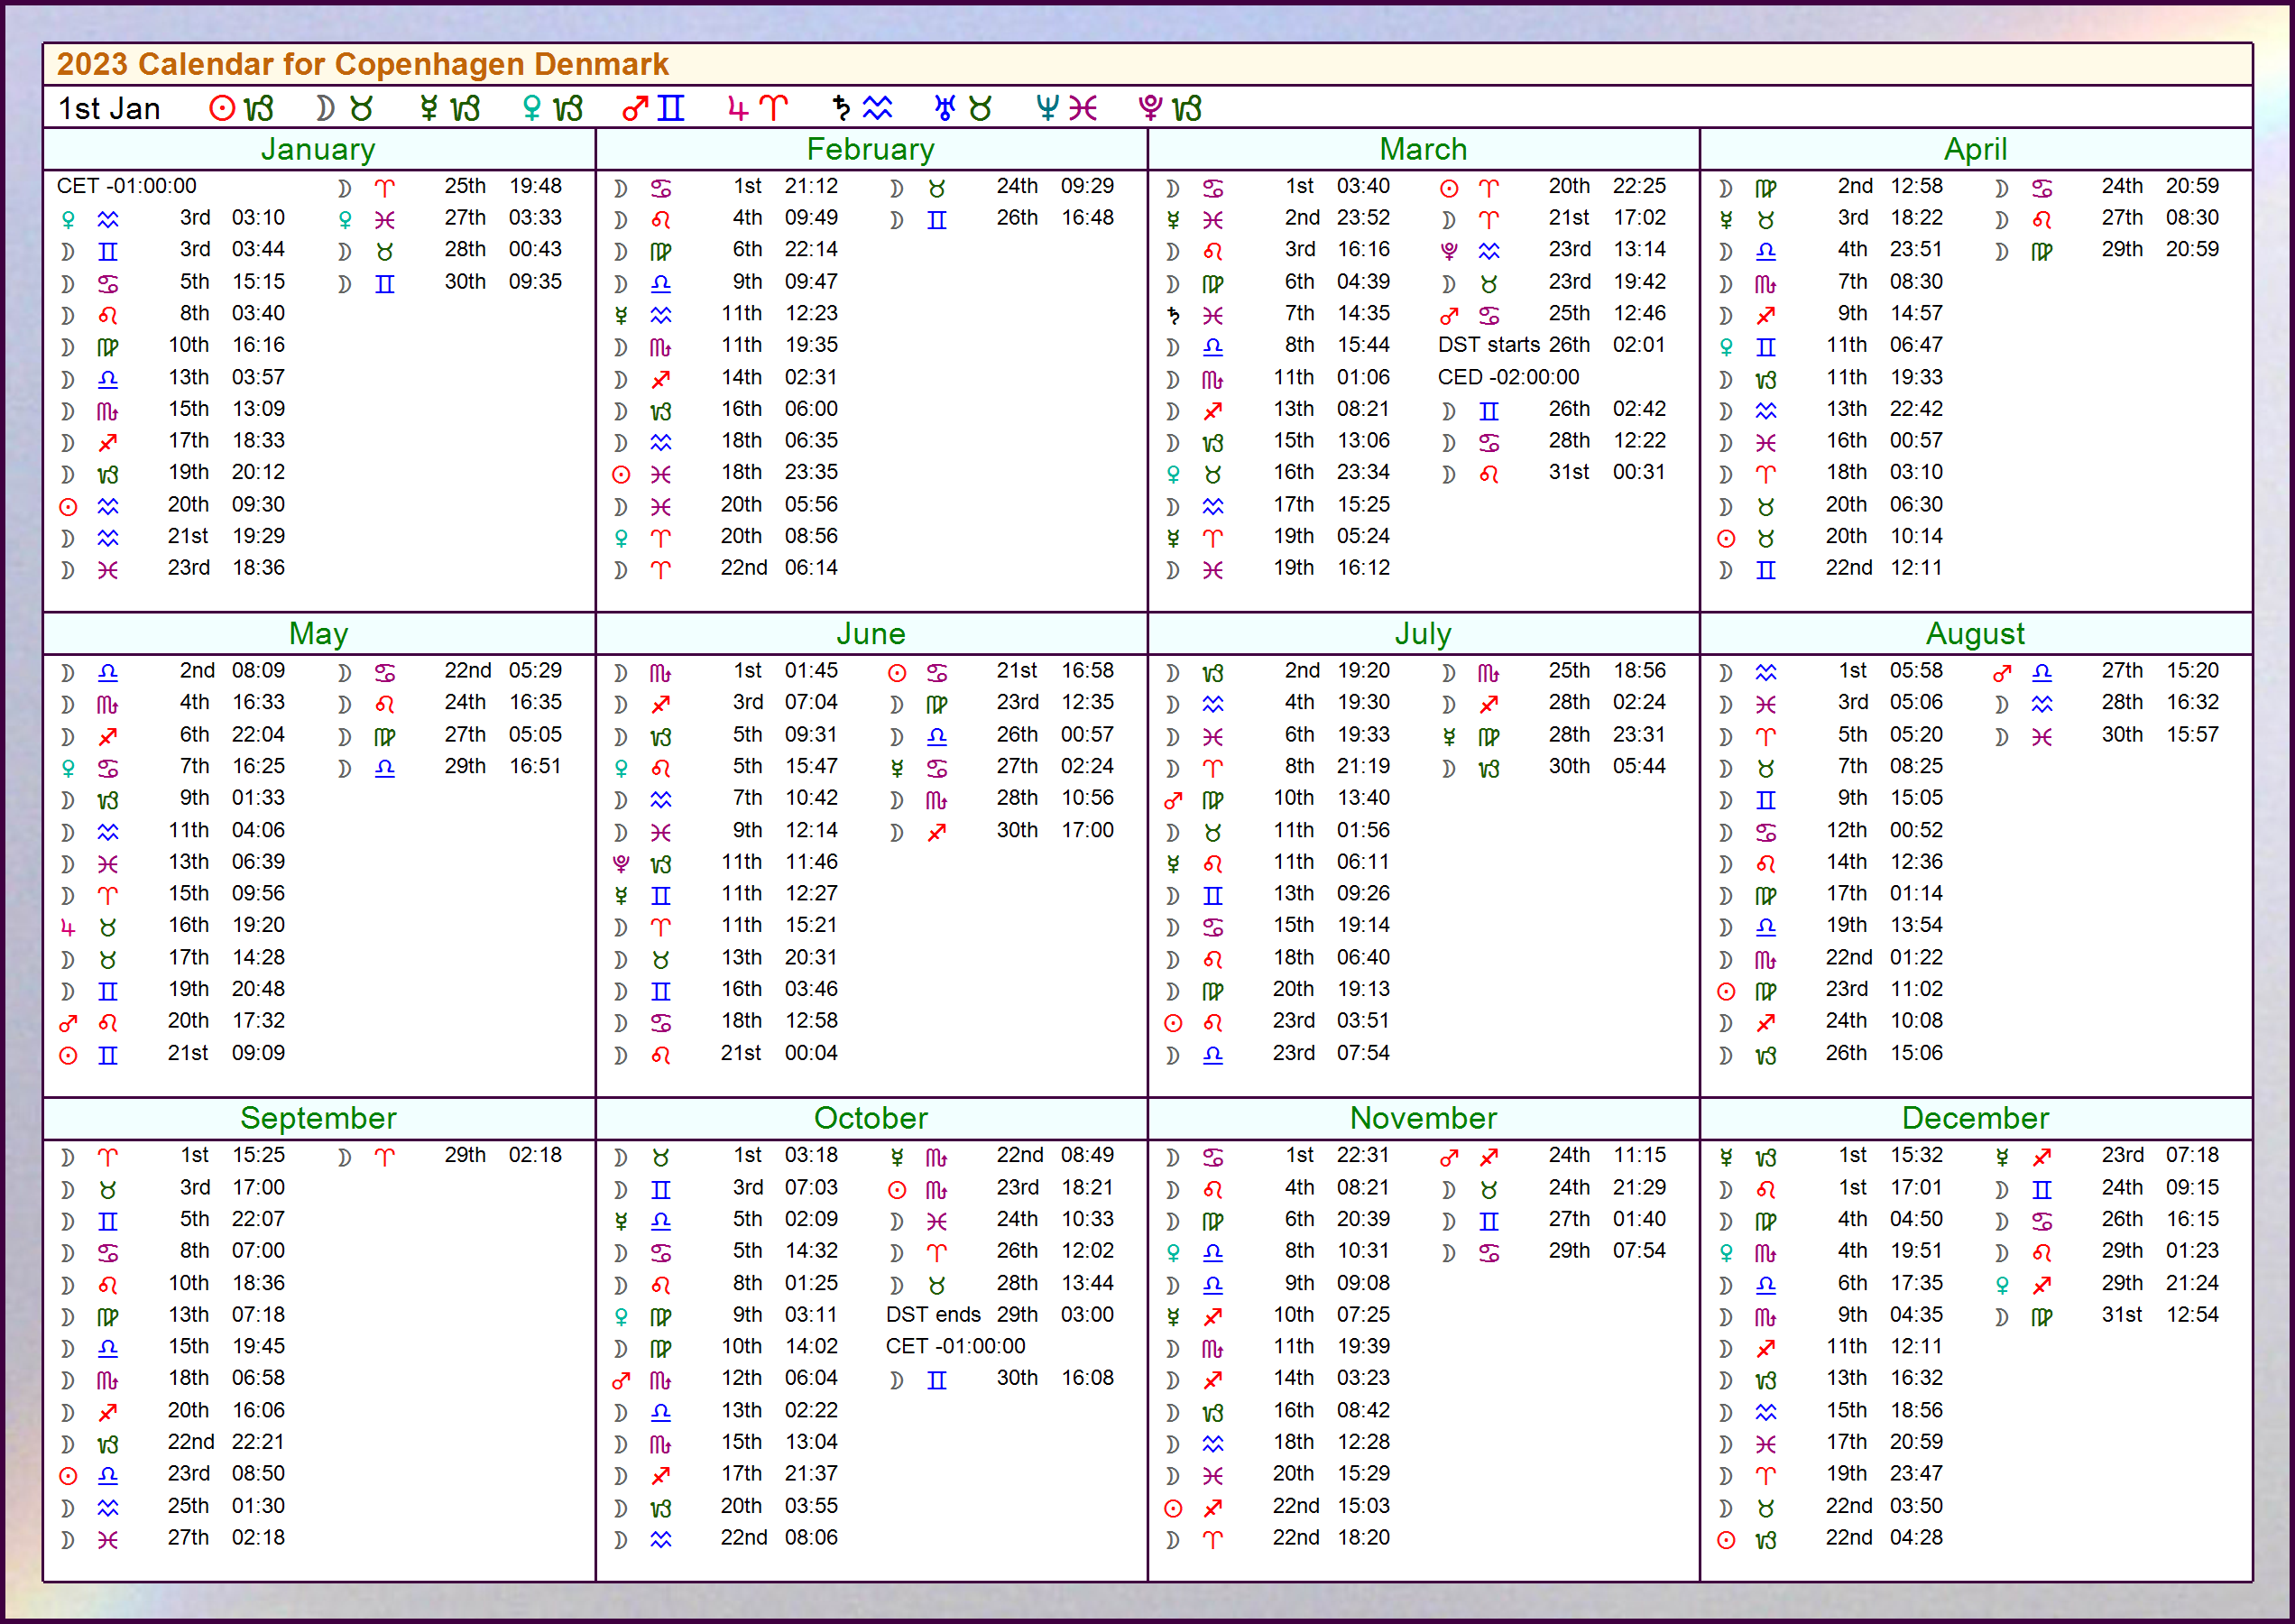Click the Jupiter symbol on May 16th 19:20 row
The image size is (2295, 1624).
pos(68,928)
